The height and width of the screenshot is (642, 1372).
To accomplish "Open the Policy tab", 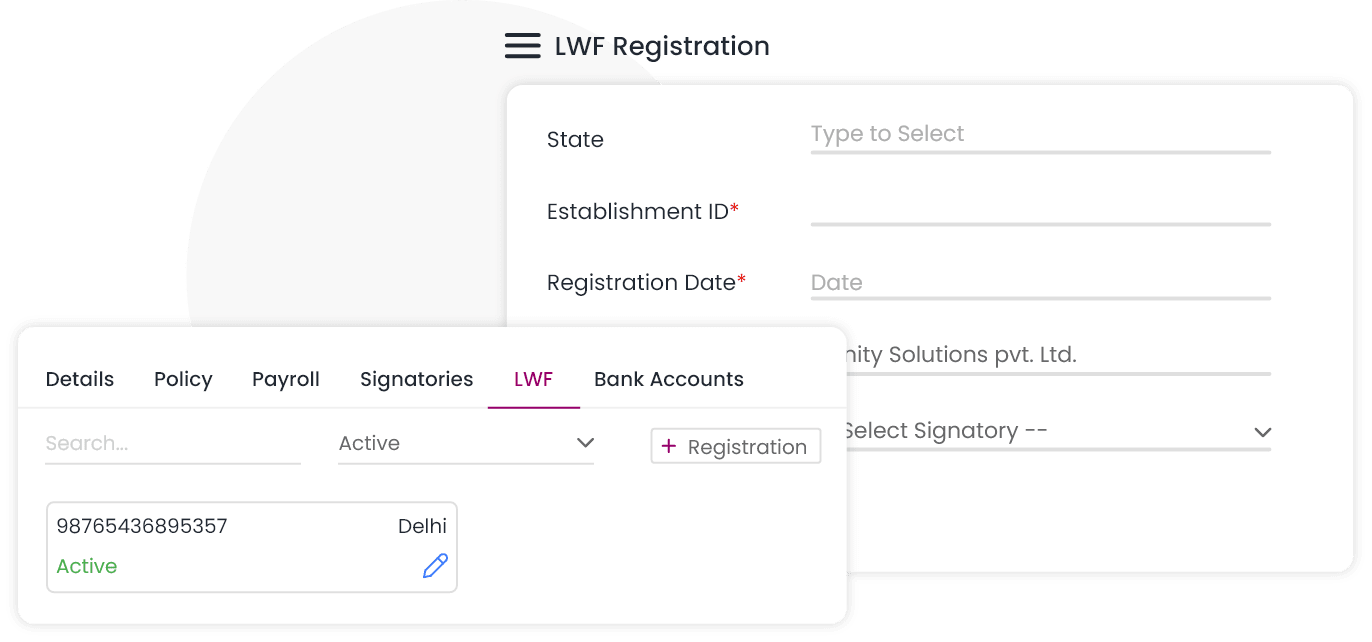I will [x=183, y=379].
